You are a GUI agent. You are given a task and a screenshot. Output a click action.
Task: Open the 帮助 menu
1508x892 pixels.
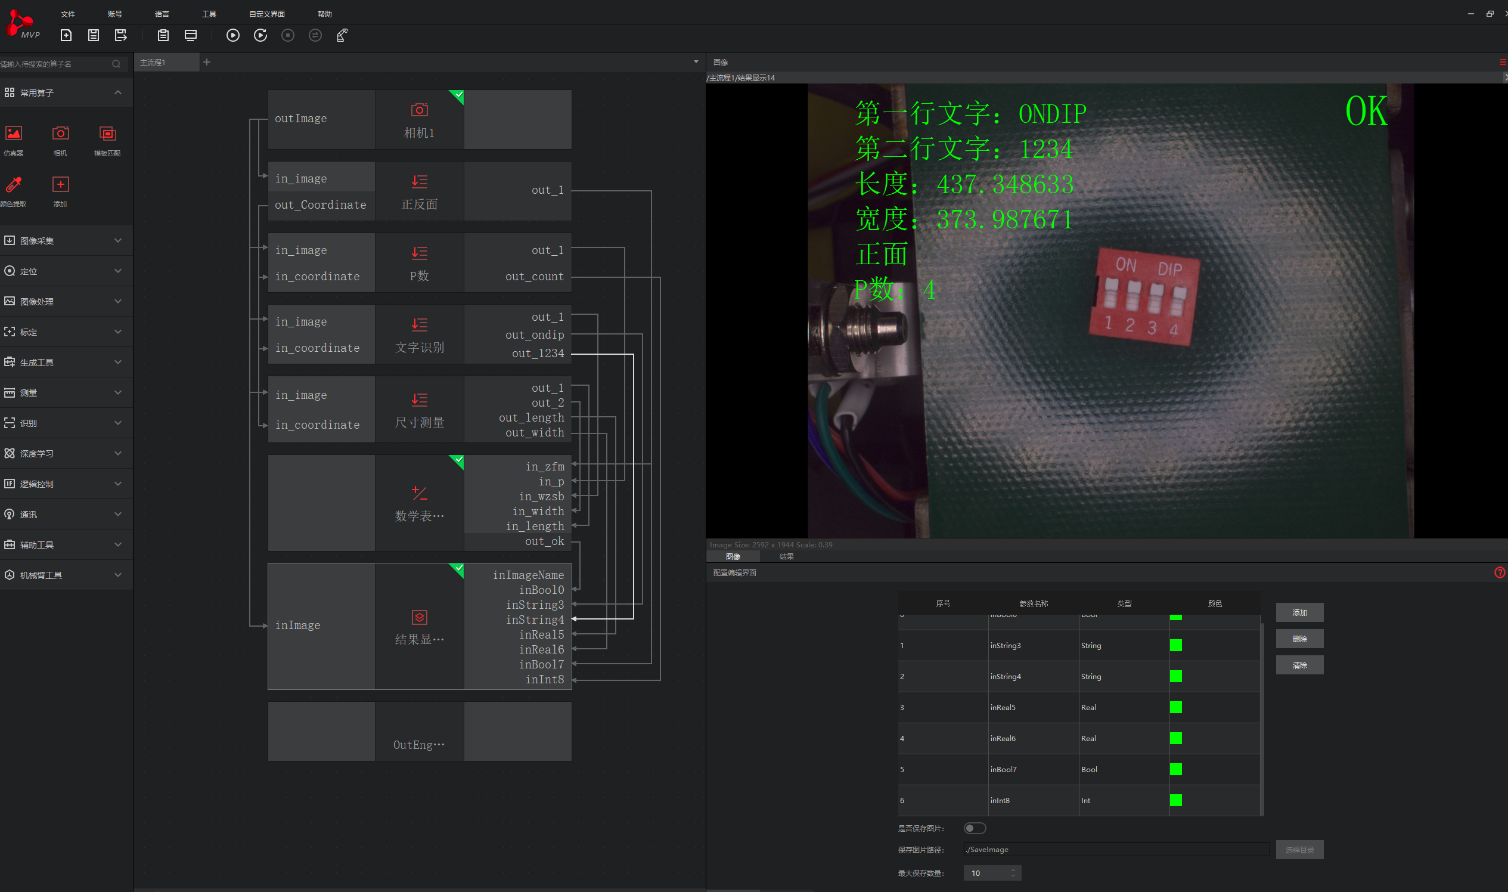[325, 14]
